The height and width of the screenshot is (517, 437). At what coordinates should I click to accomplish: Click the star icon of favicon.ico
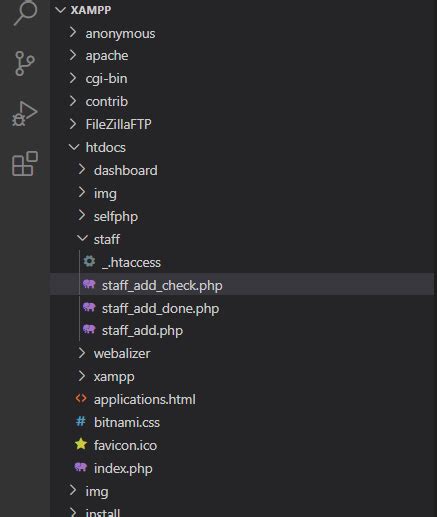81,444
